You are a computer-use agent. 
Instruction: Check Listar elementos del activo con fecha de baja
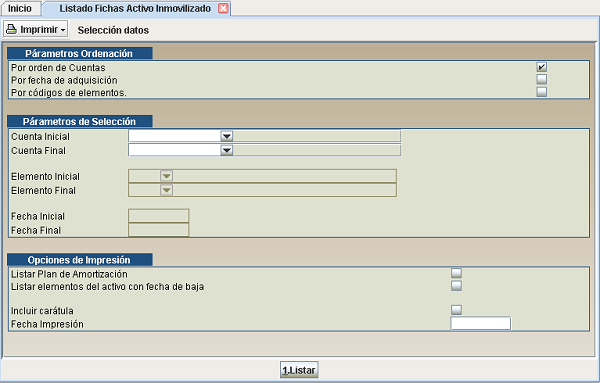tap(456, 285)
